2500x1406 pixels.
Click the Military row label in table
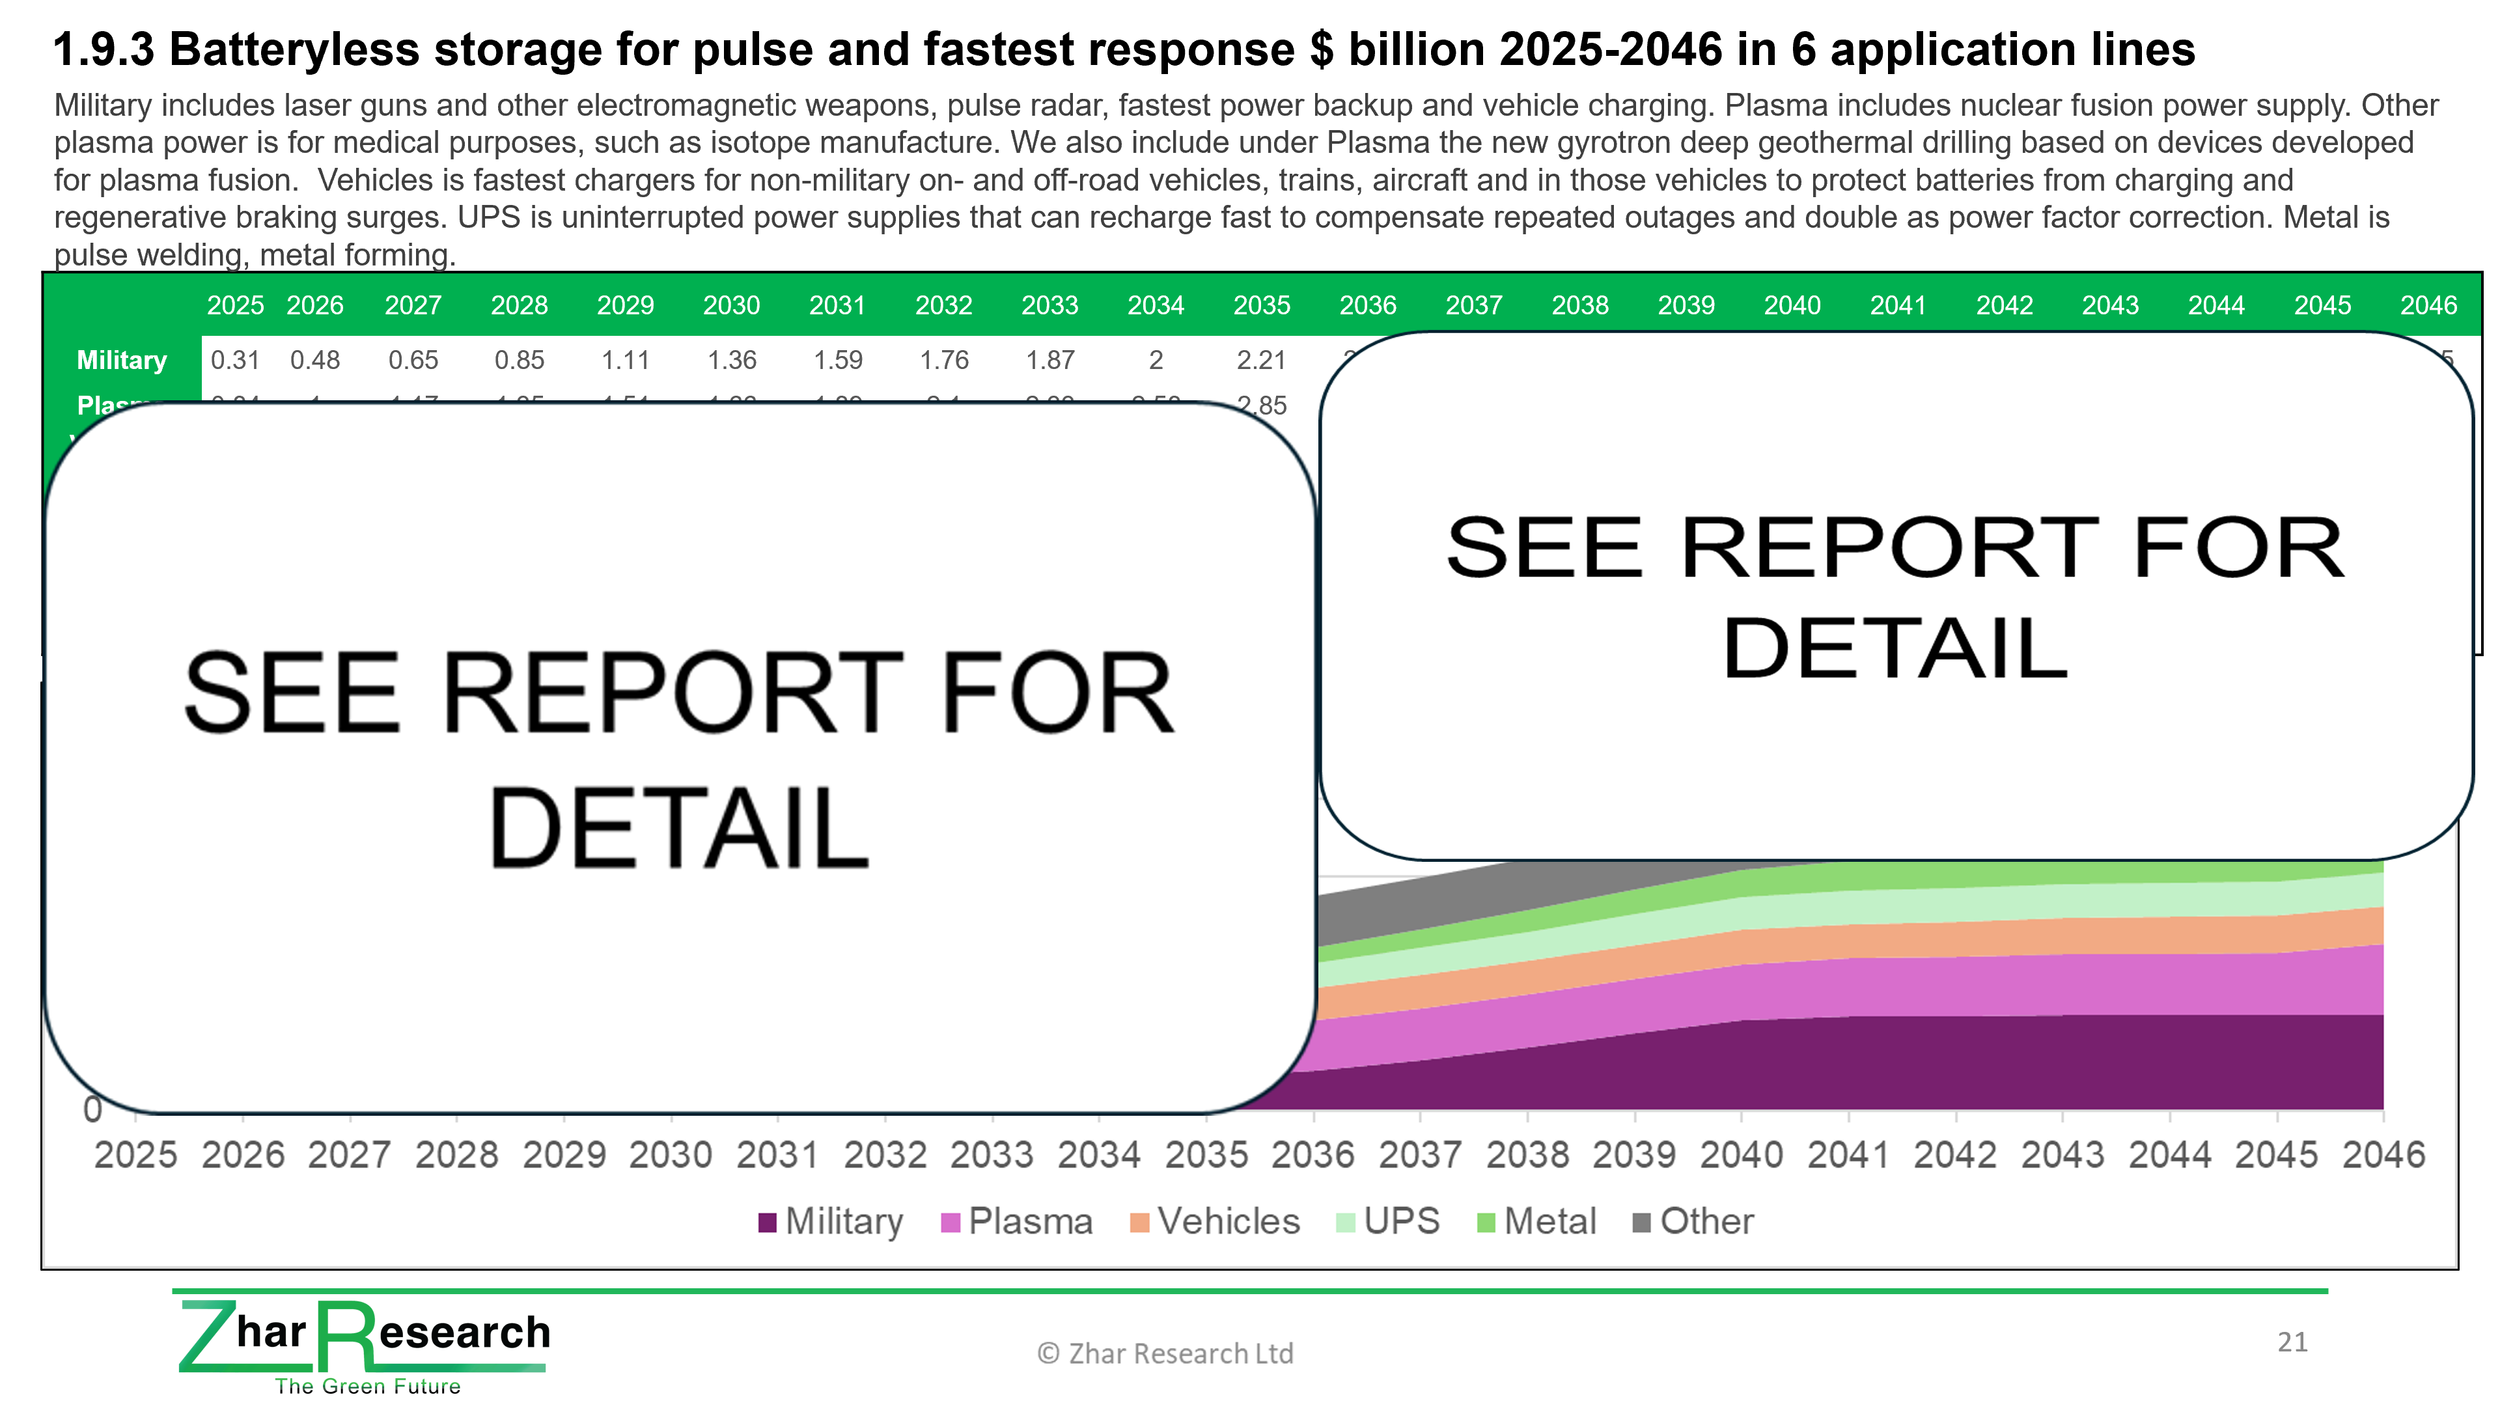(x=122, y=360)
